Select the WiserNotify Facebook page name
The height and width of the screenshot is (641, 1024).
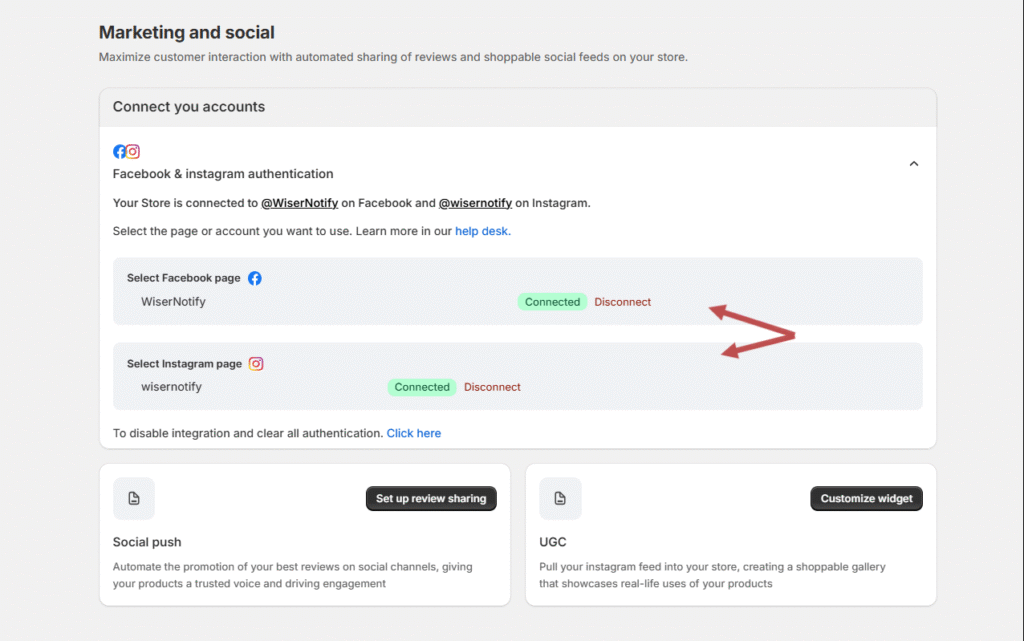173,301
